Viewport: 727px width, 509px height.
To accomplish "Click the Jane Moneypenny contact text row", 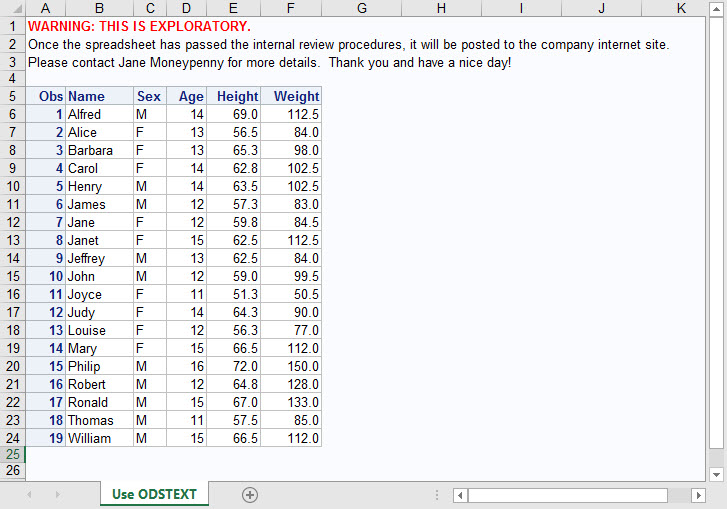I will point(269,62).
